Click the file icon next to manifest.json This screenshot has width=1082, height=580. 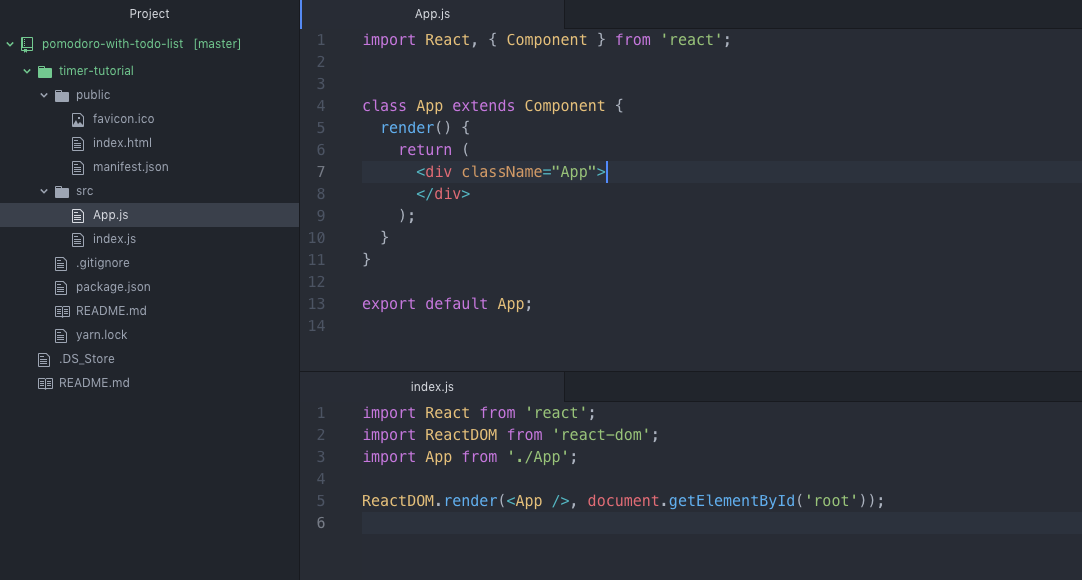[x=78, y=166]
